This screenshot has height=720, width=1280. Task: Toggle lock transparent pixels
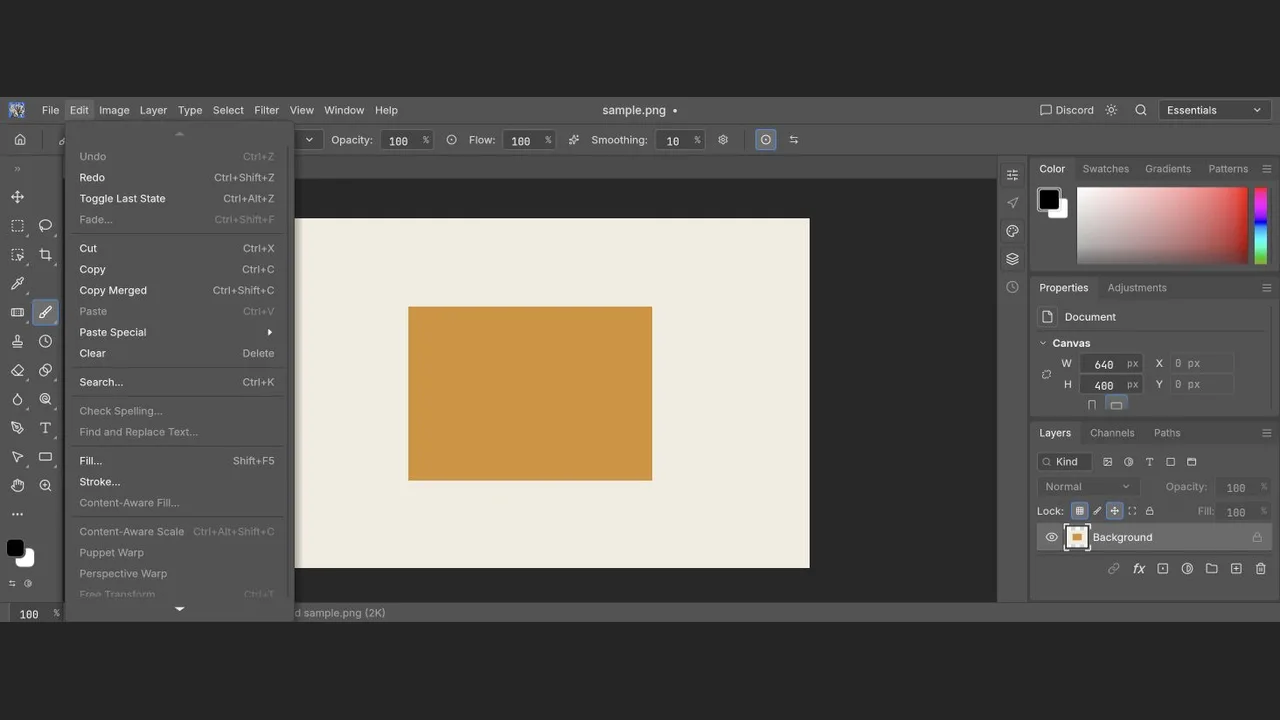click(x=1079, y=511)
